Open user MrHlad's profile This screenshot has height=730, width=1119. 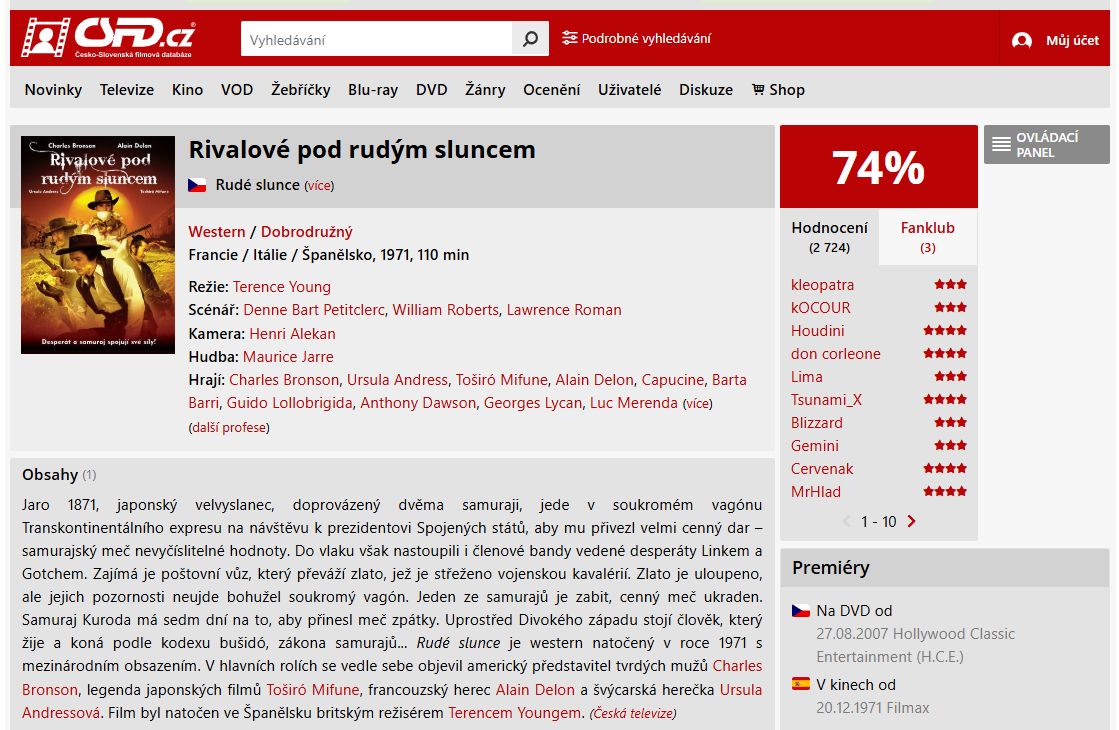(816, 492)
